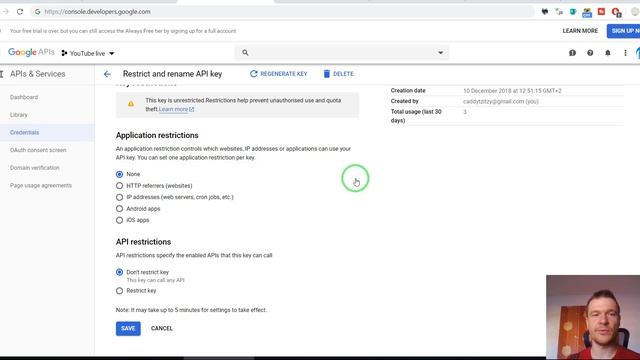640x360 pixels.
Task: Select iOS apps restriction option
Action: 119,220
